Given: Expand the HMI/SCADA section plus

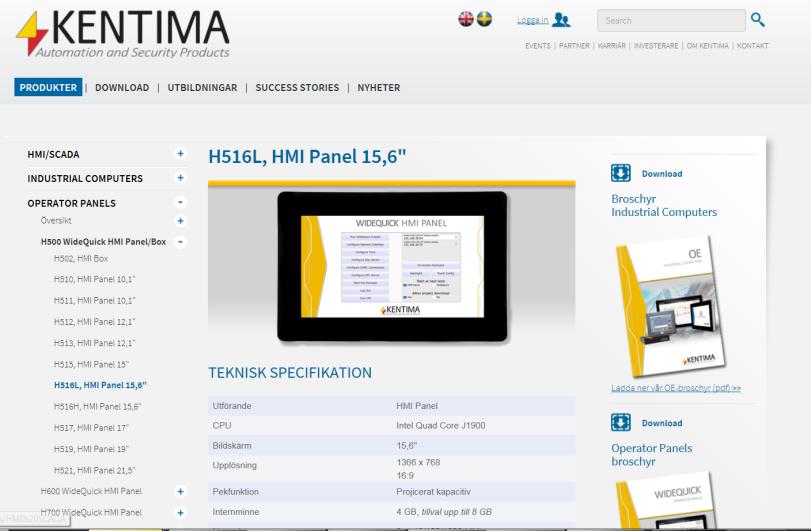Looking at the screenshot, I should point(180,154).
